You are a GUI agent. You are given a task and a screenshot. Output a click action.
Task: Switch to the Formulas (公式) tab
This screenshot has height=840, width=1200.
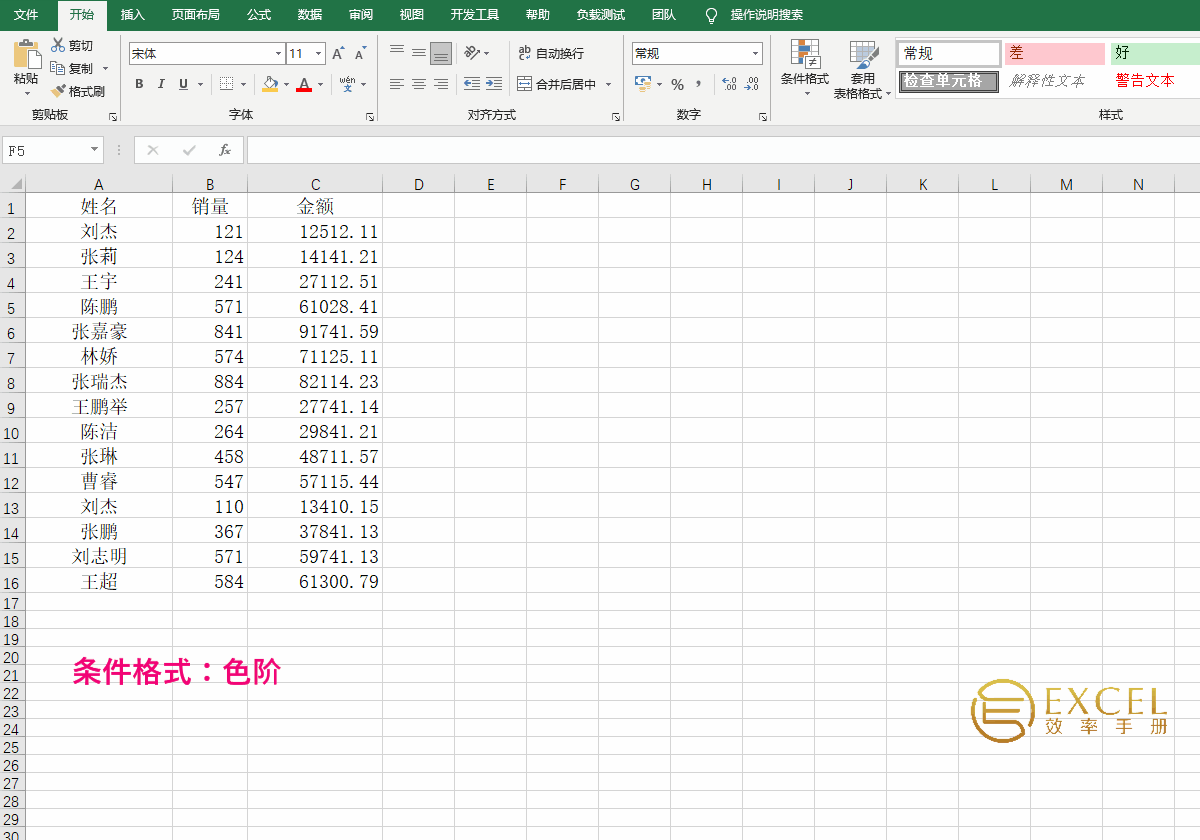[259, 15]
